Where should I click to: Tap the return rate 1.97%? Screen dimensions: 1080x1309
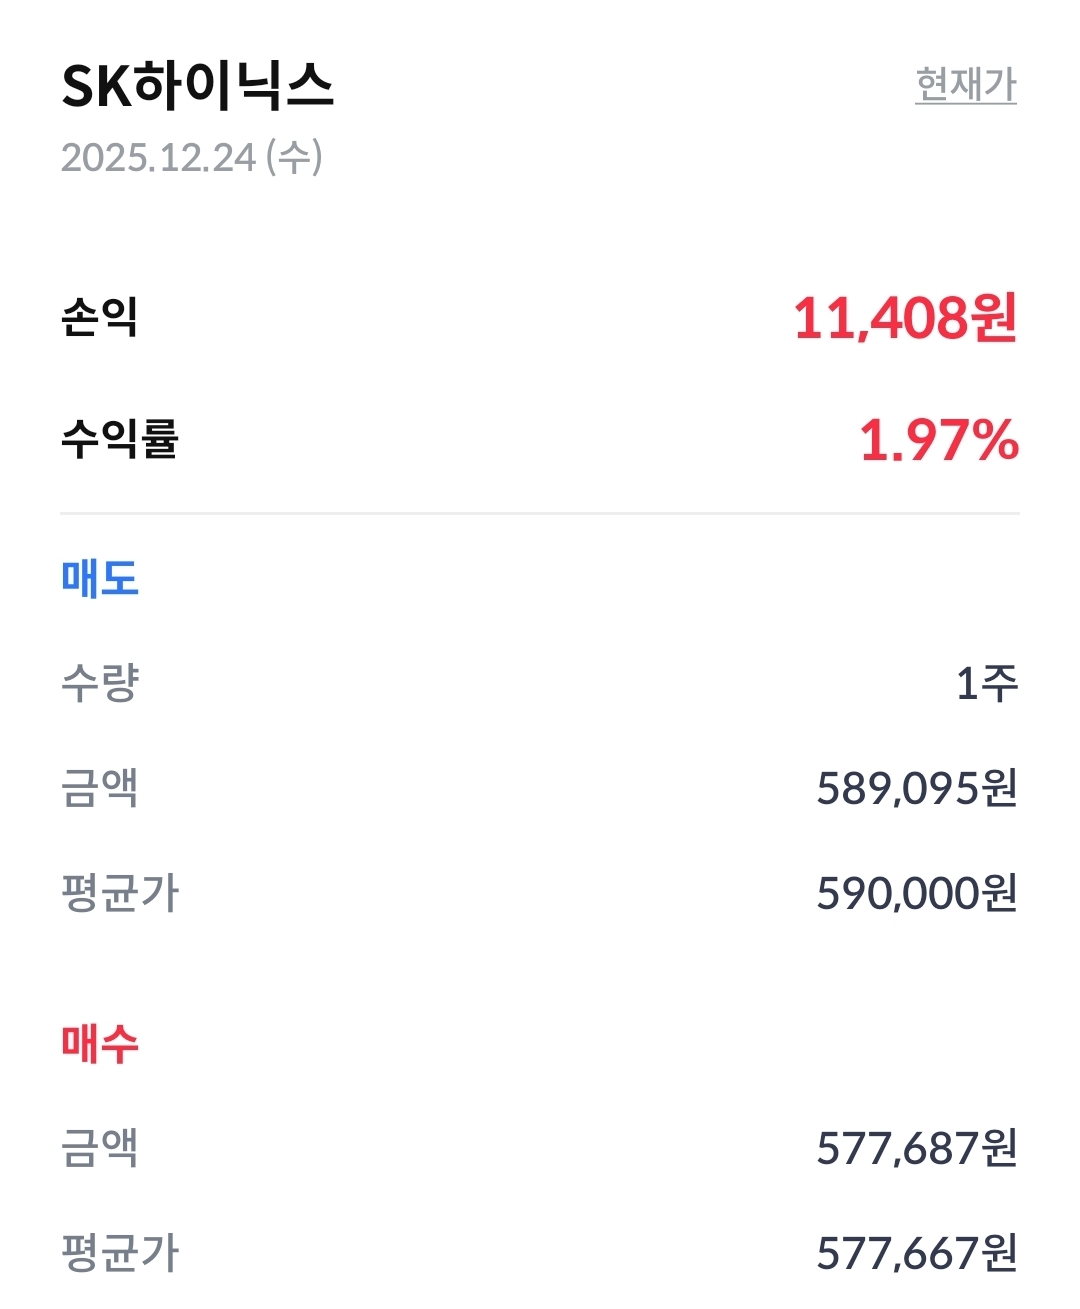click(938, 440)
